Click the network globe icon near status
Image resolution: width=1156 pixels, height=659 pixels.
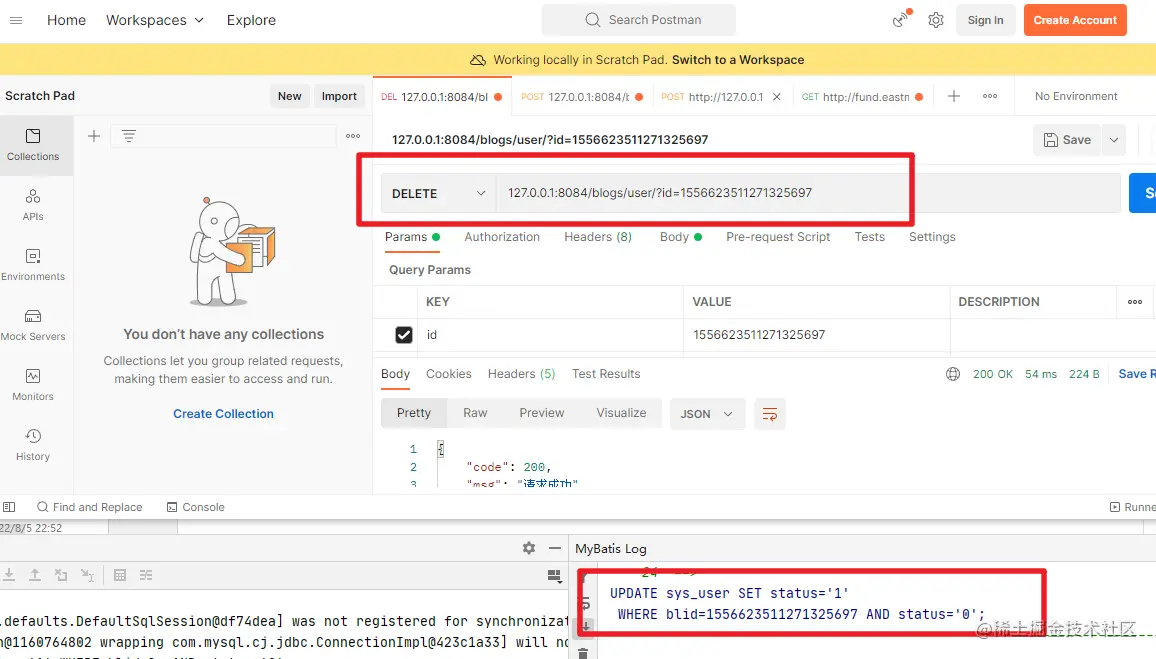click(953, 374)
